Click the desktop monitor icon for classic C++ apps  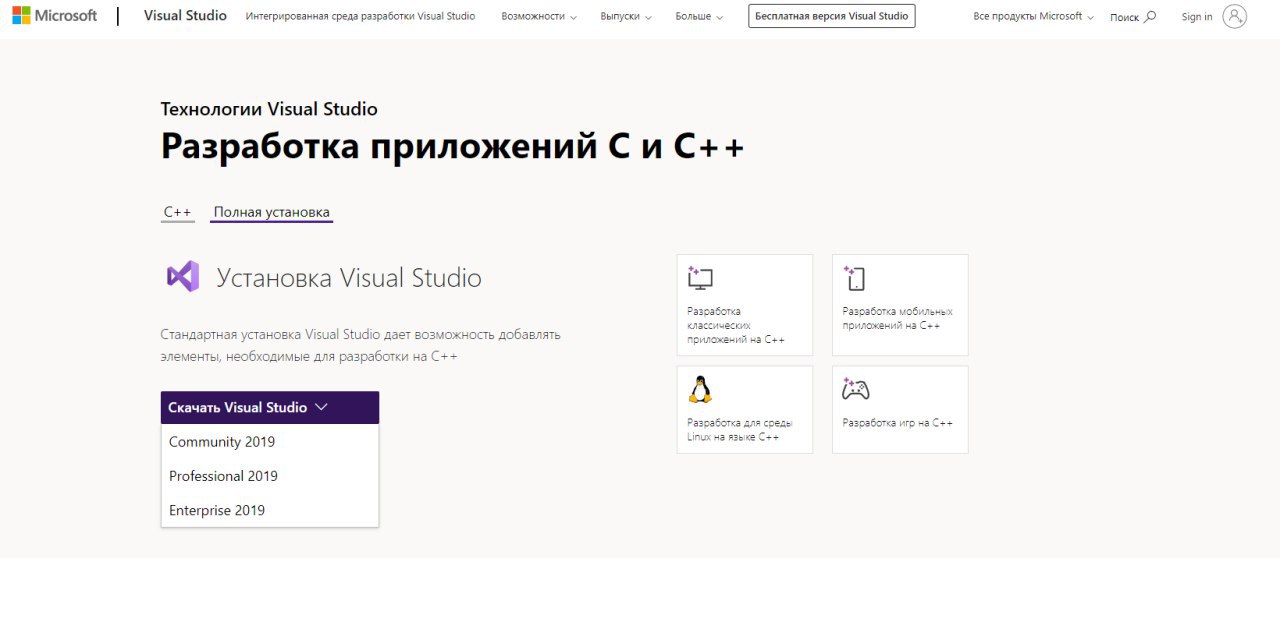[700, 278]
